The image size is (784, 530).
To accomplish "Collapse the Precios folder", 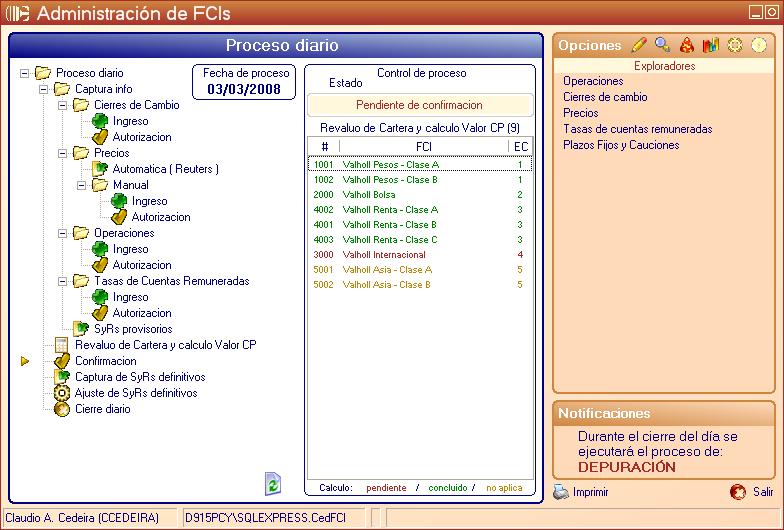I will (x=62, y=154).
